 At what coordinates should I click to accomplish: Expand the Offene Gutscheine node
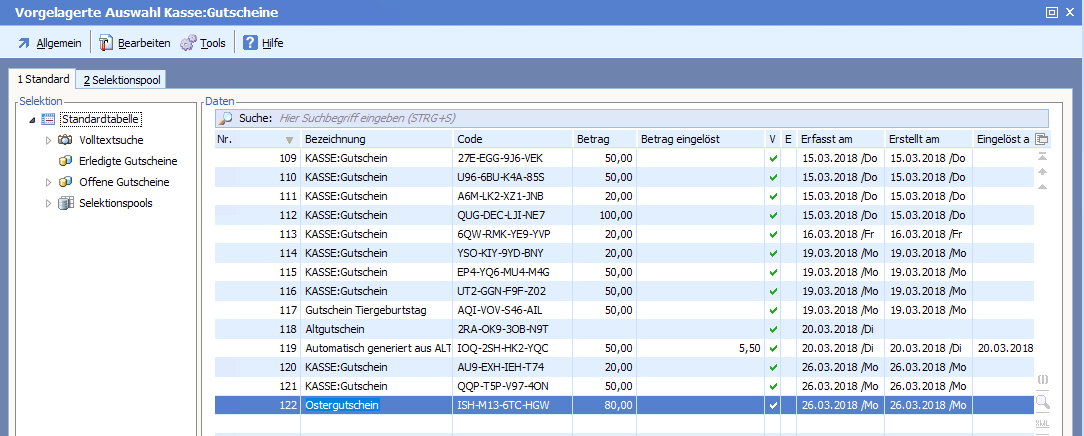(x=48, y=182)
